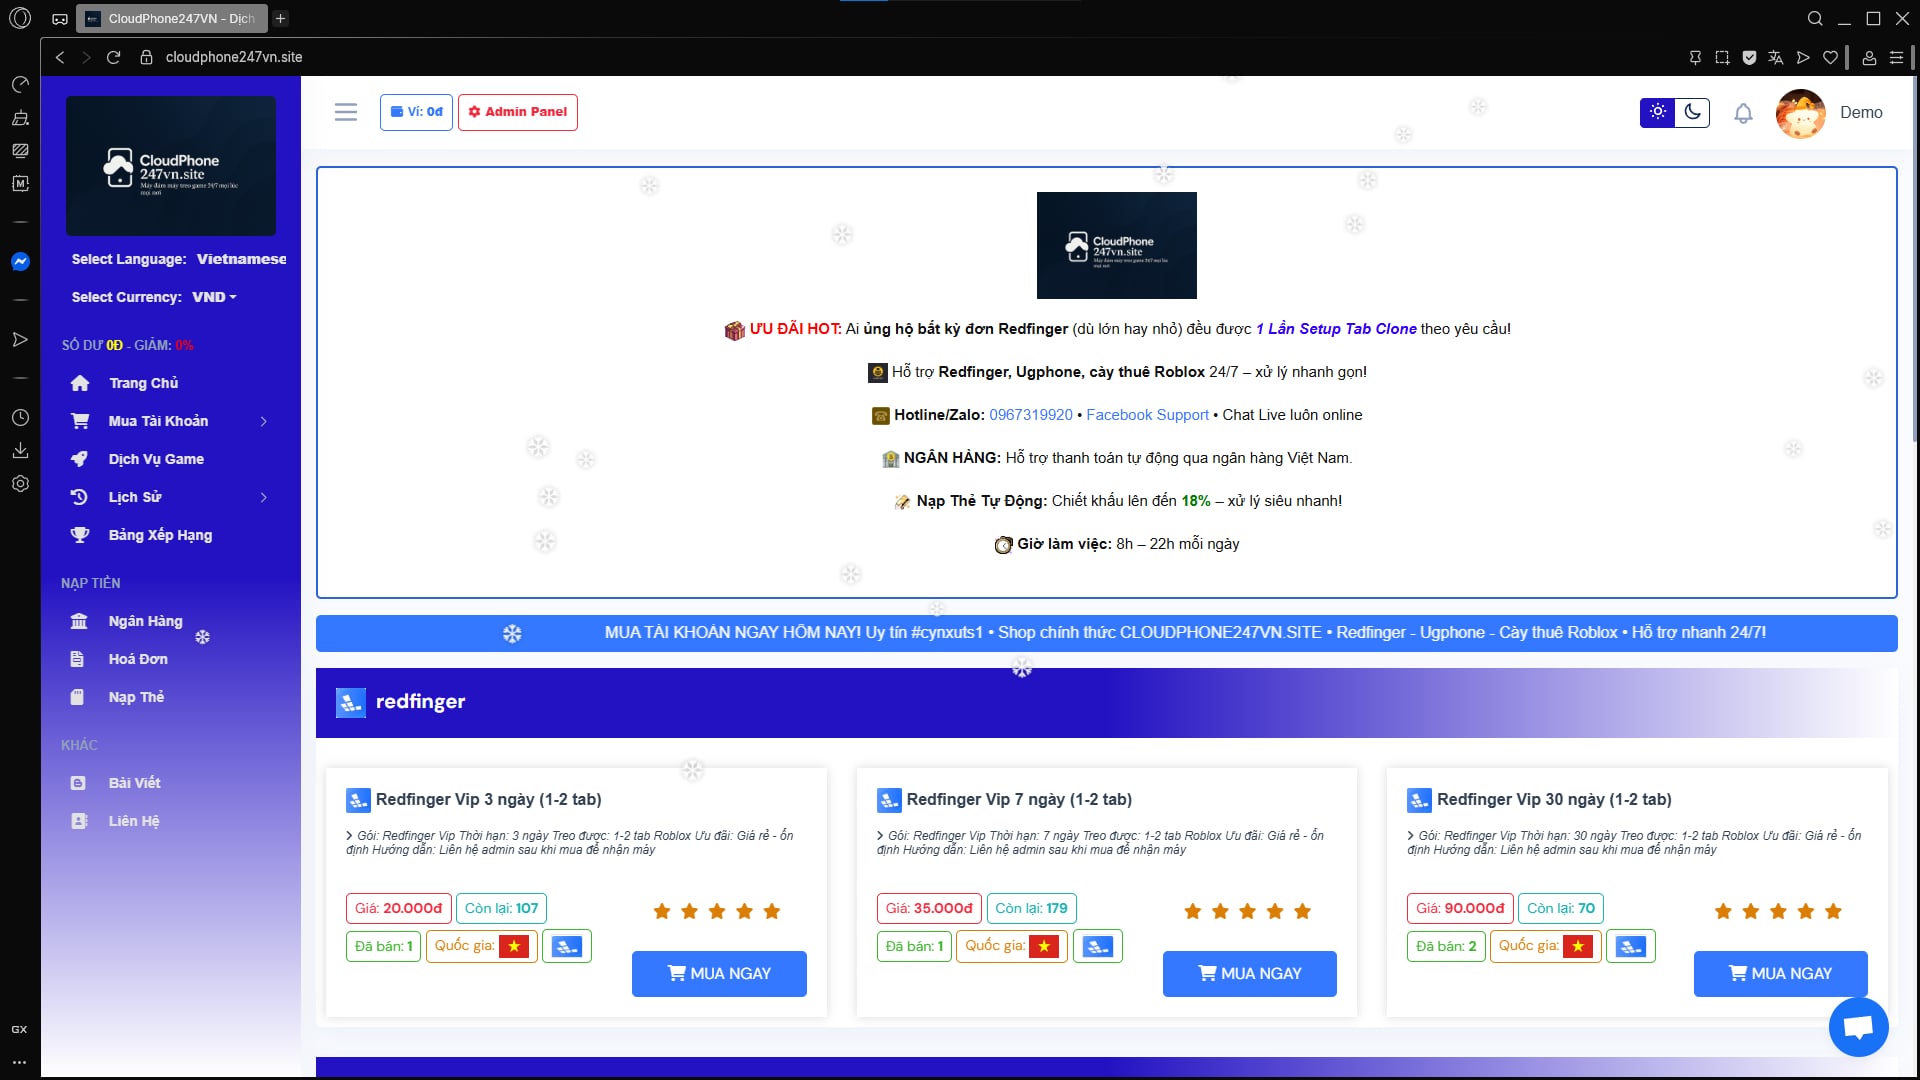Click the Trang Chủ house icon

tap(80, 383)
